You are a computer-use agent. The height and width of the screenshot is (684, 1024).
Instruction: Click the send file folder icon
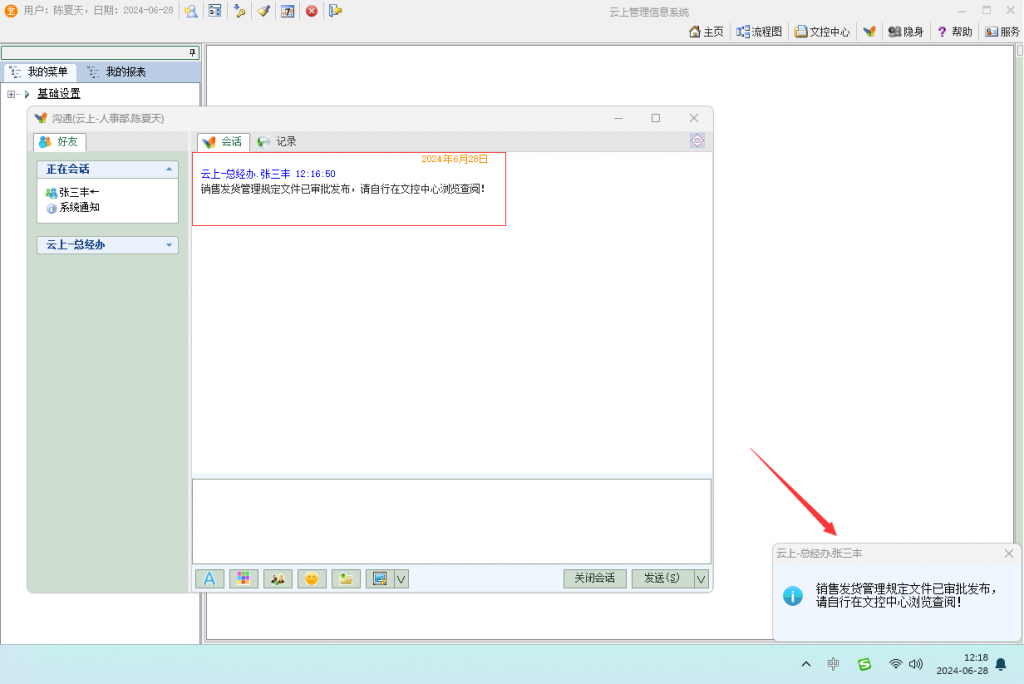coord(346,579)
